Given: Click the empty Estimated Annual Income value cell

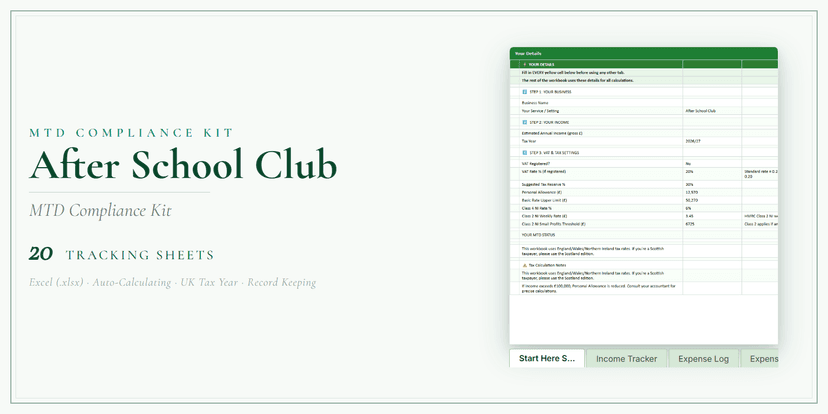Looking at the screenshot, I should point(711,132).
